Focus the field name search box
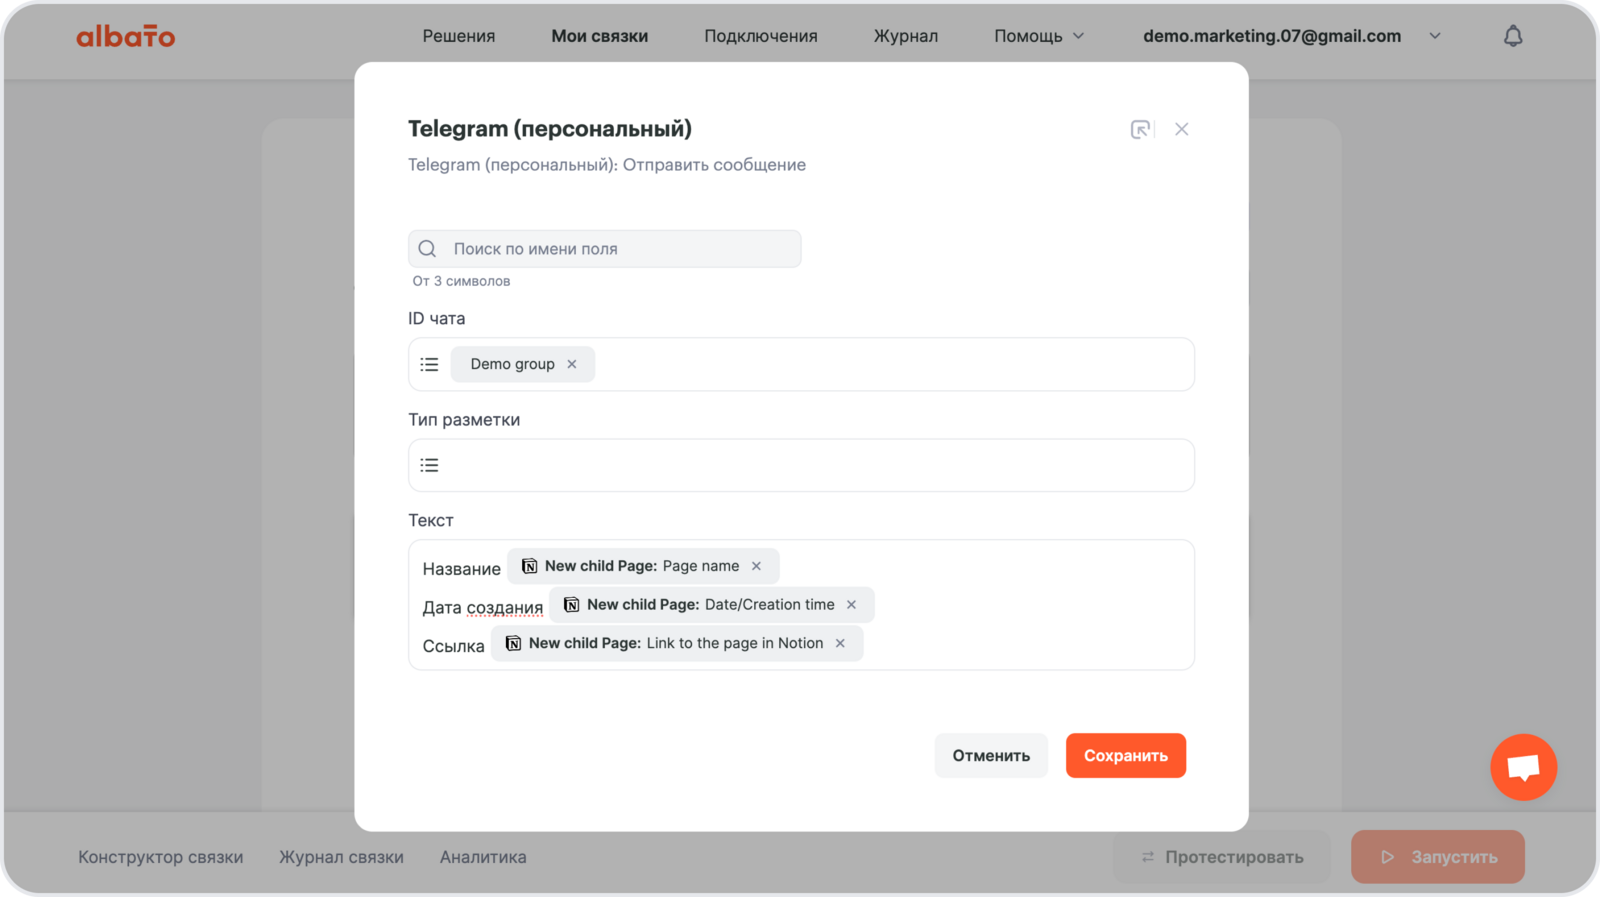 (620, 249)
